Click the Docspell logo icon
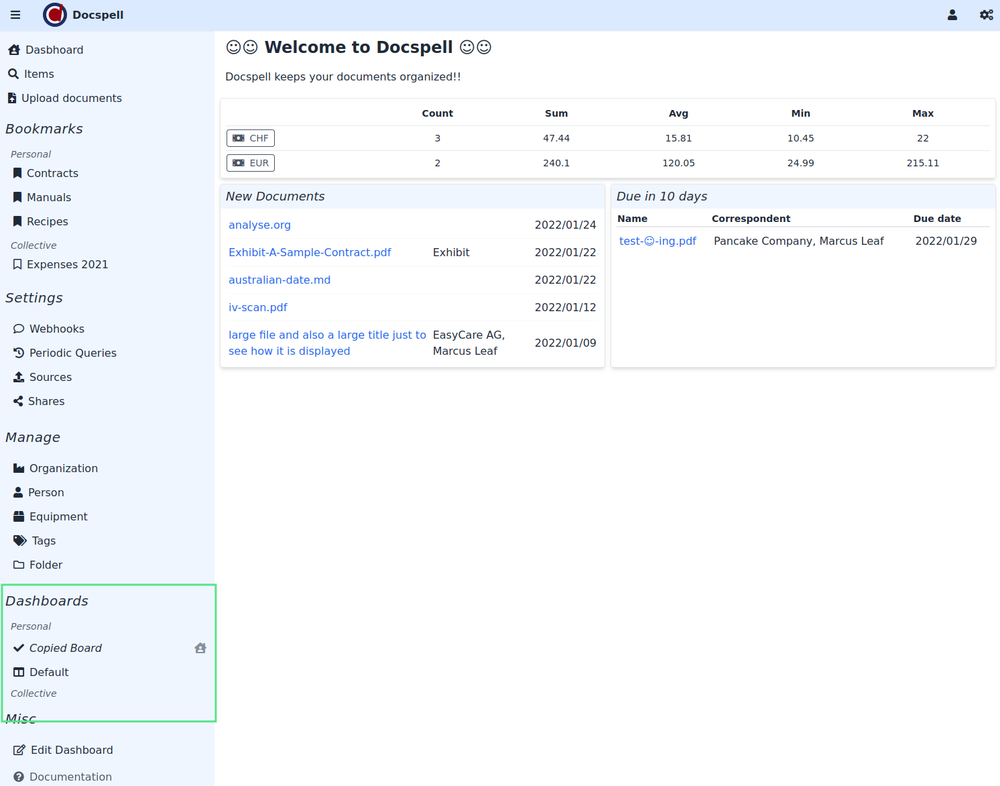The width and height of the screenshot is (1000, 786). (55, 15)
